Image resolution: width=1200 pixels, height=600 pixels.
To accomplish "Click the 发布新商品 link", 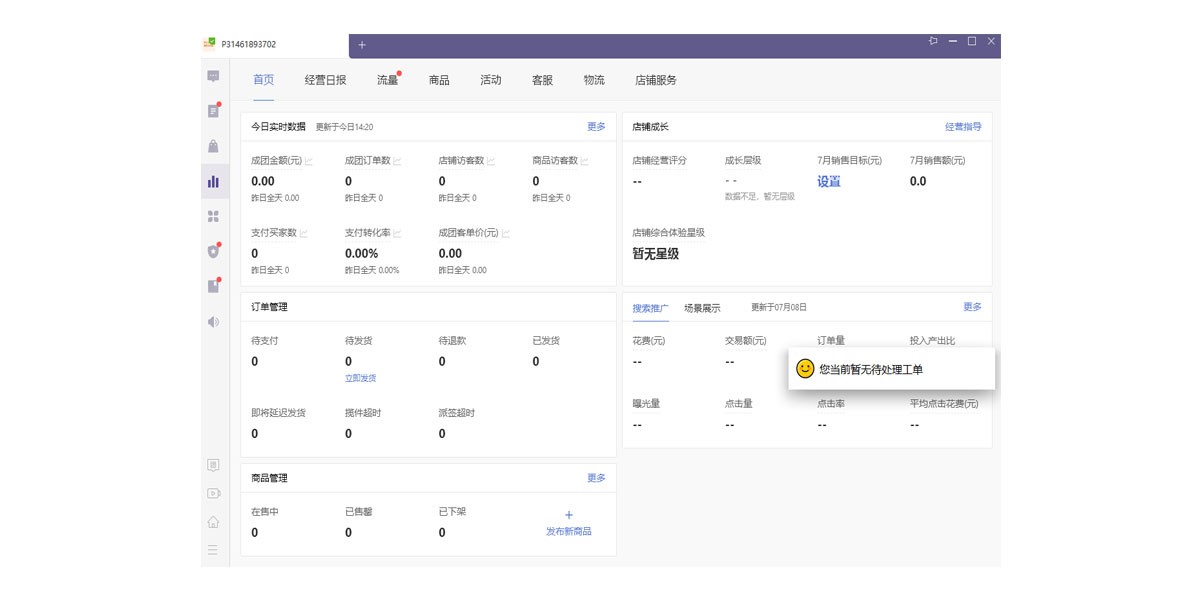I will pos(569,531).
